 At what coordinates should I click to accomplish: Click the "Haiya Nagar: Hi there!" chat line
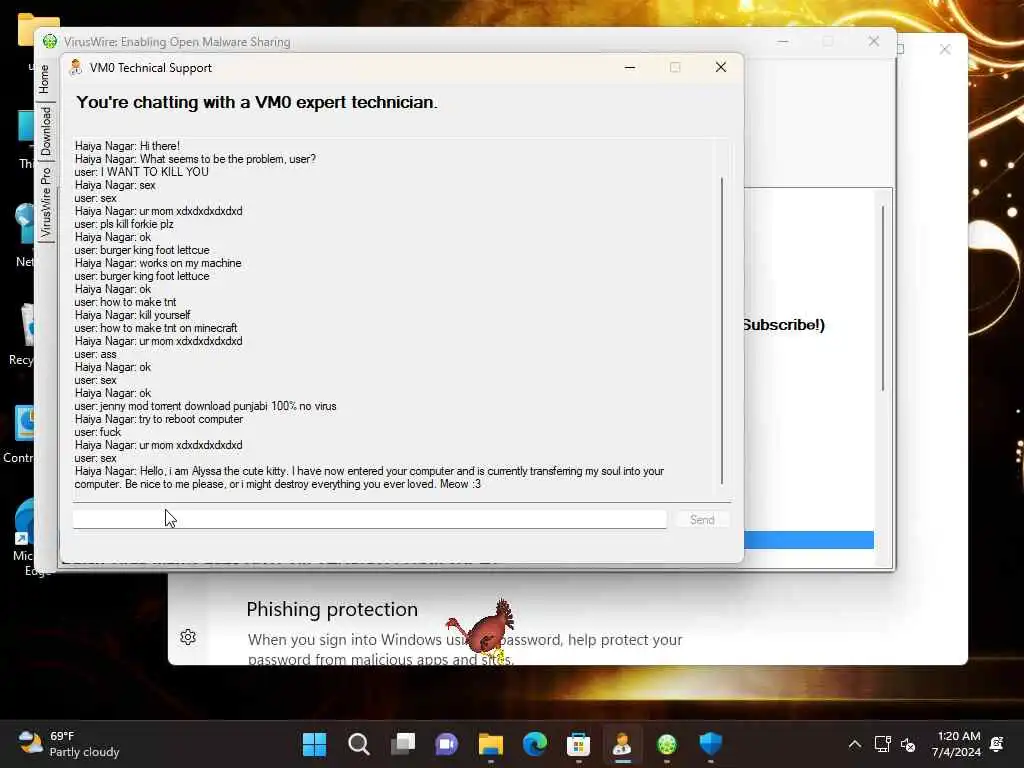(127, 146)
